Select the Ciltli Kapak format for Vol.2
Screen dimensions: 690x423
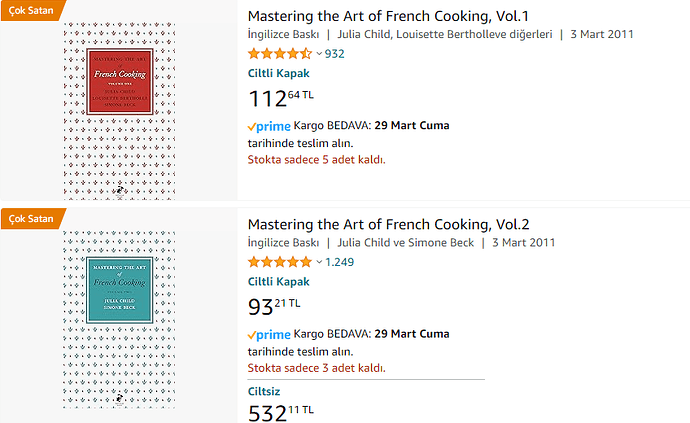[x=279, y=281]
